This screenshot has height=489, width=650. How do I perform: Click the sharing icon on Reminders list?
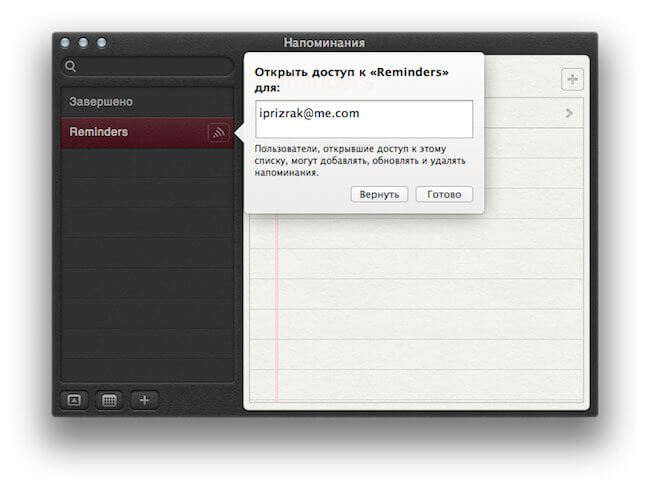point(218,133)
